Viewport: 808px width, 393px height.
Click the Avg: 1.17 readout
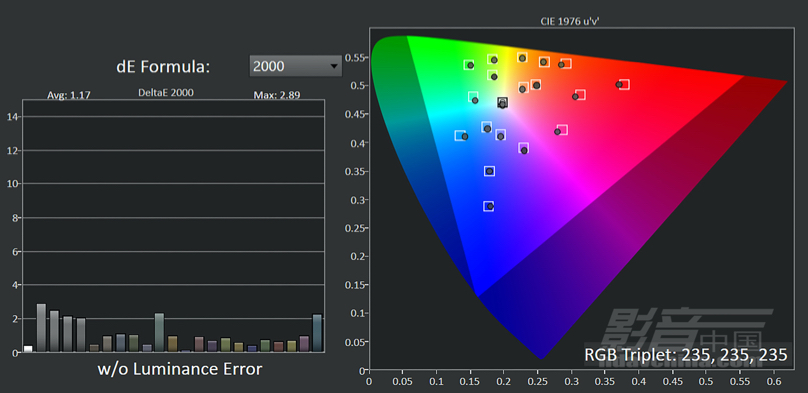point(69,95)
